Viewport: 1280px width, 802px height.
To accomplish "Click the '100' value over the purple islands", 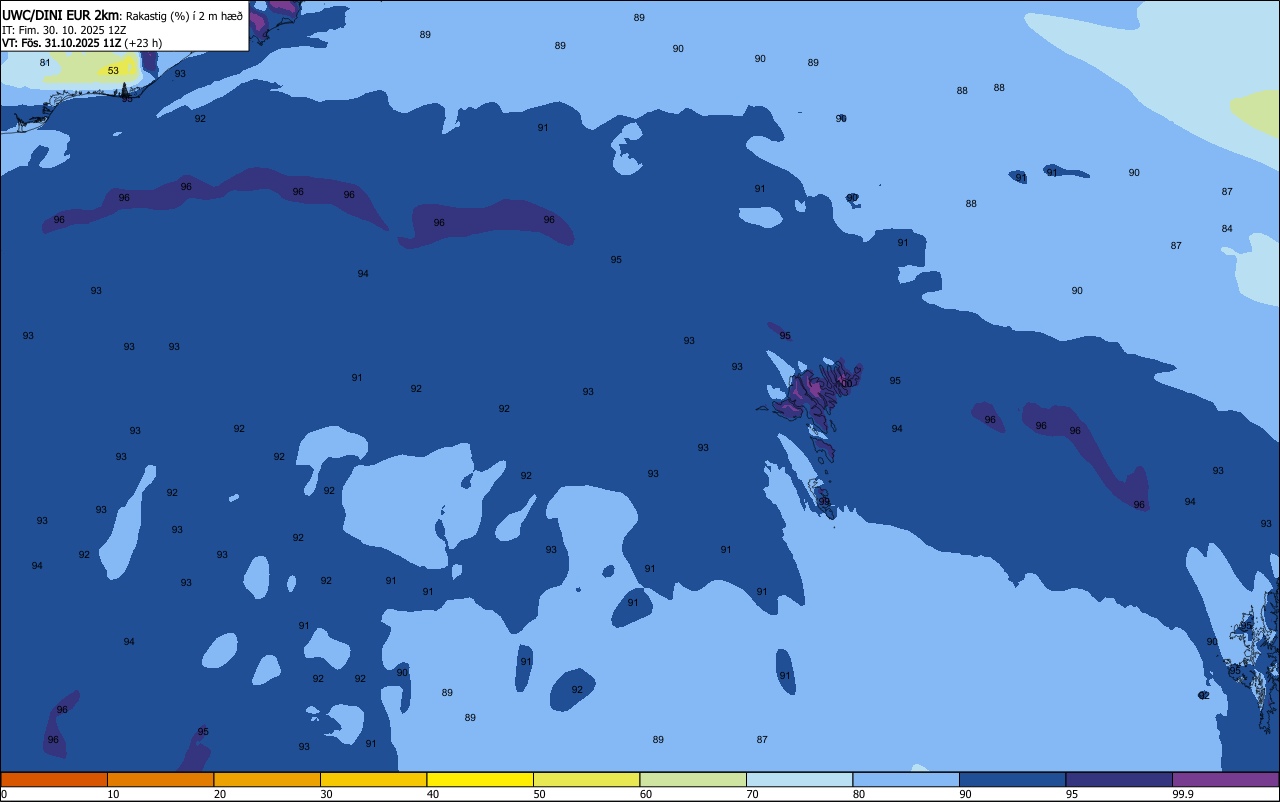I will [845, 384].
